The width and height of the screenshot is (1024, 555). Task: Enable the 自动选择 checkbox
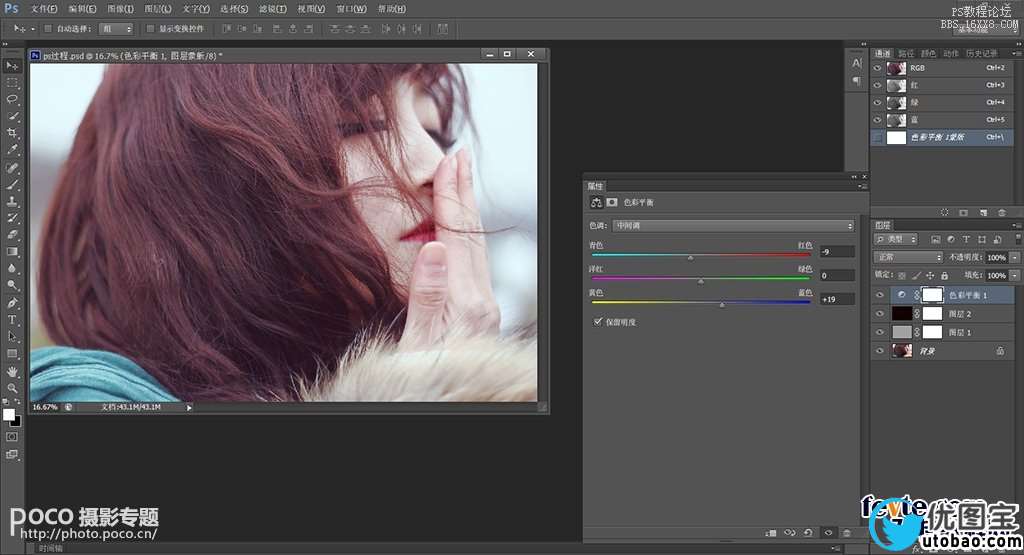coord(48,29)
